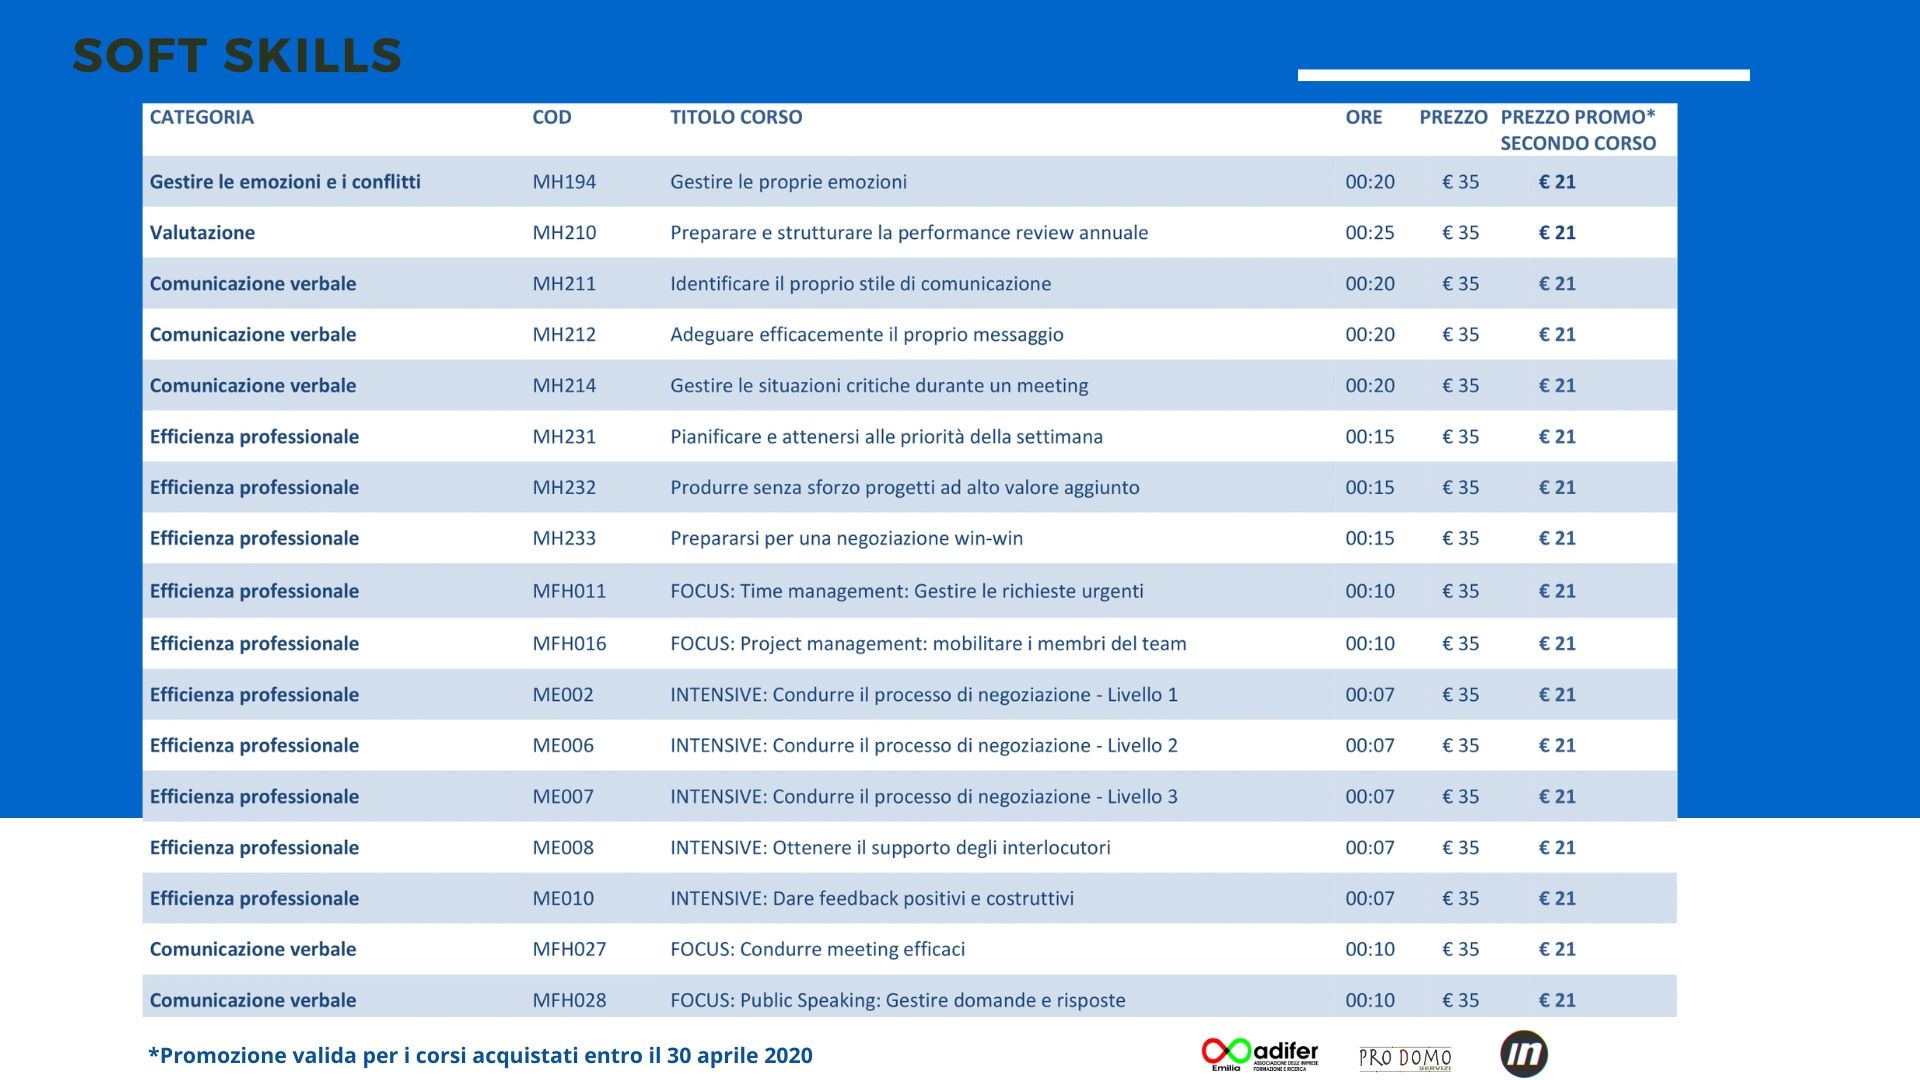Click the round black IN logo

point(1524,1054)
